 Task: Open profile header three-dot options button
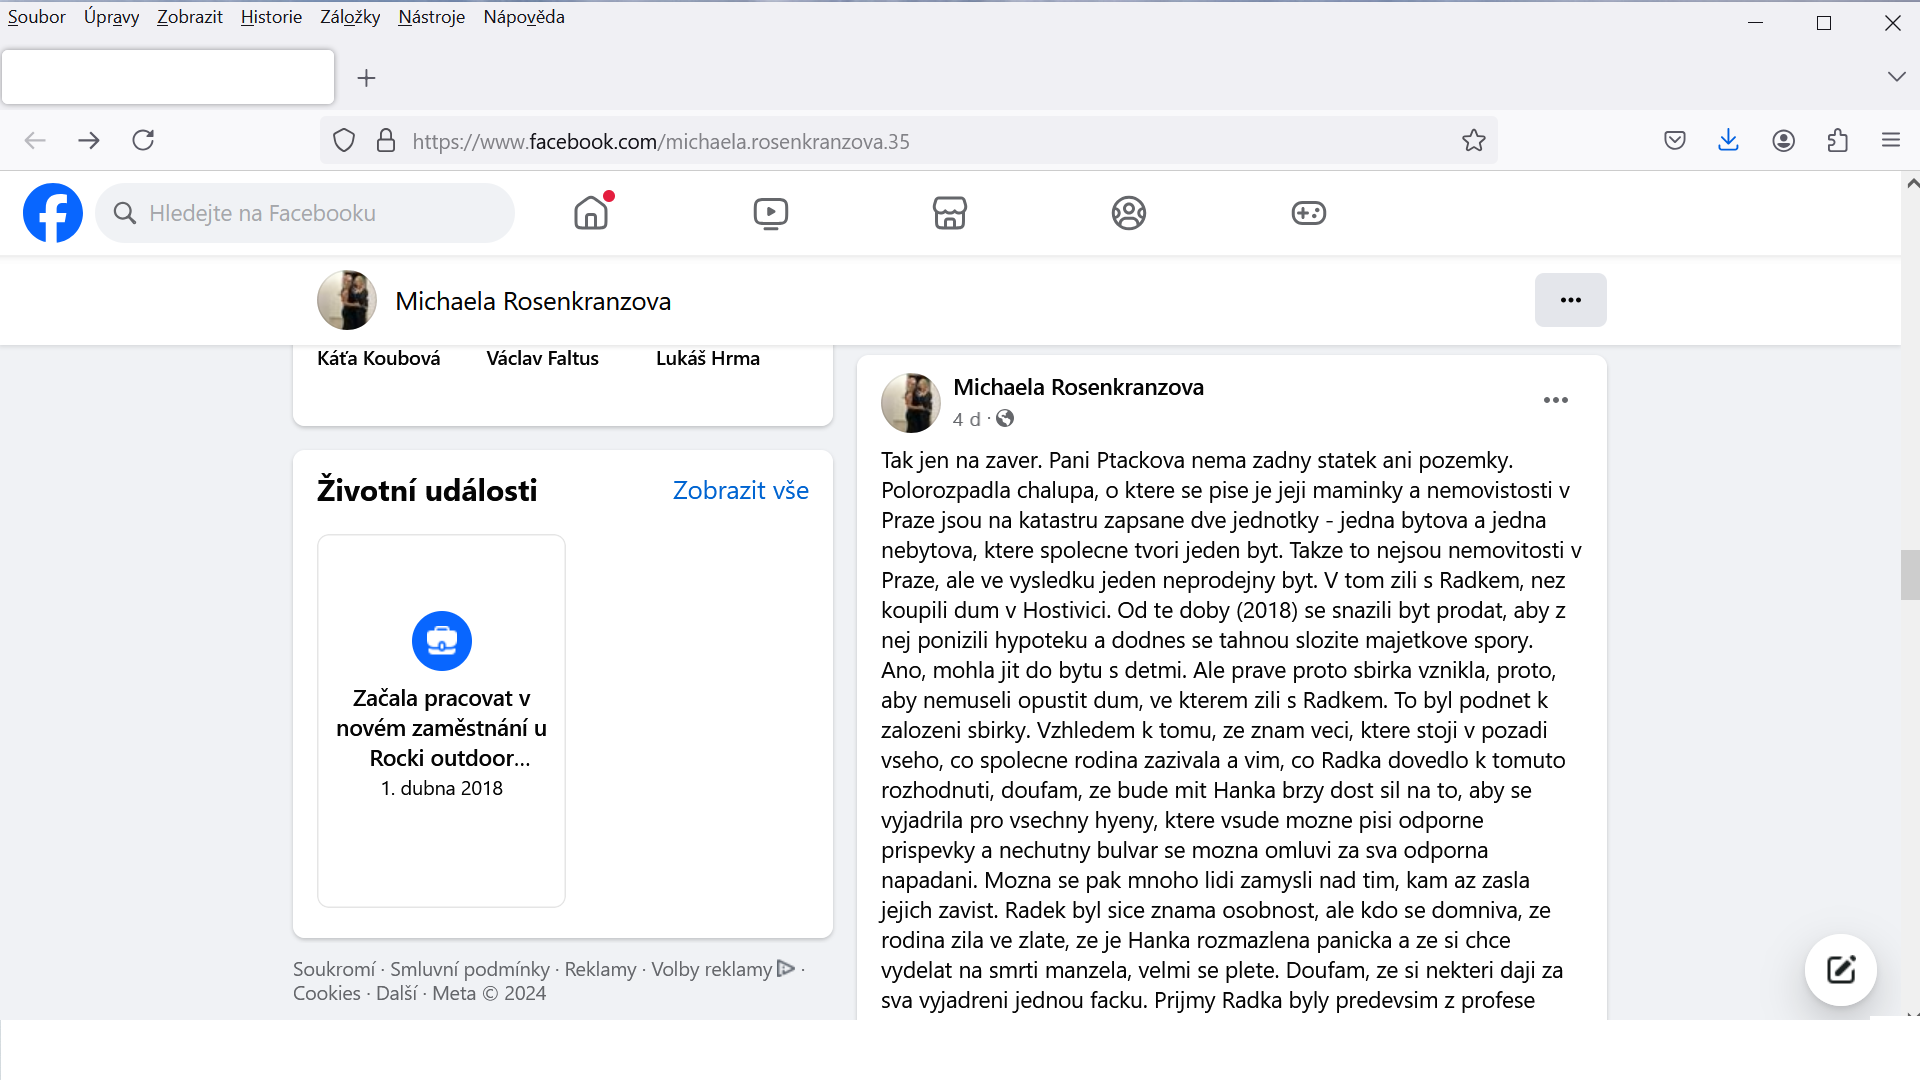click(1570, 300)
